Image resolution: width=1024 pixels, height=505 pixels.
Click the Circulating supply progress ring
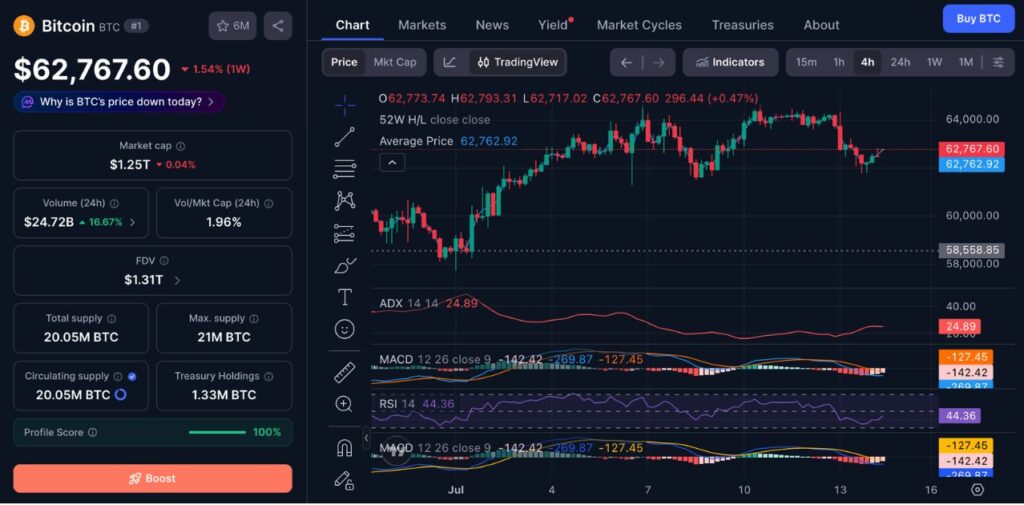(120, 395)
